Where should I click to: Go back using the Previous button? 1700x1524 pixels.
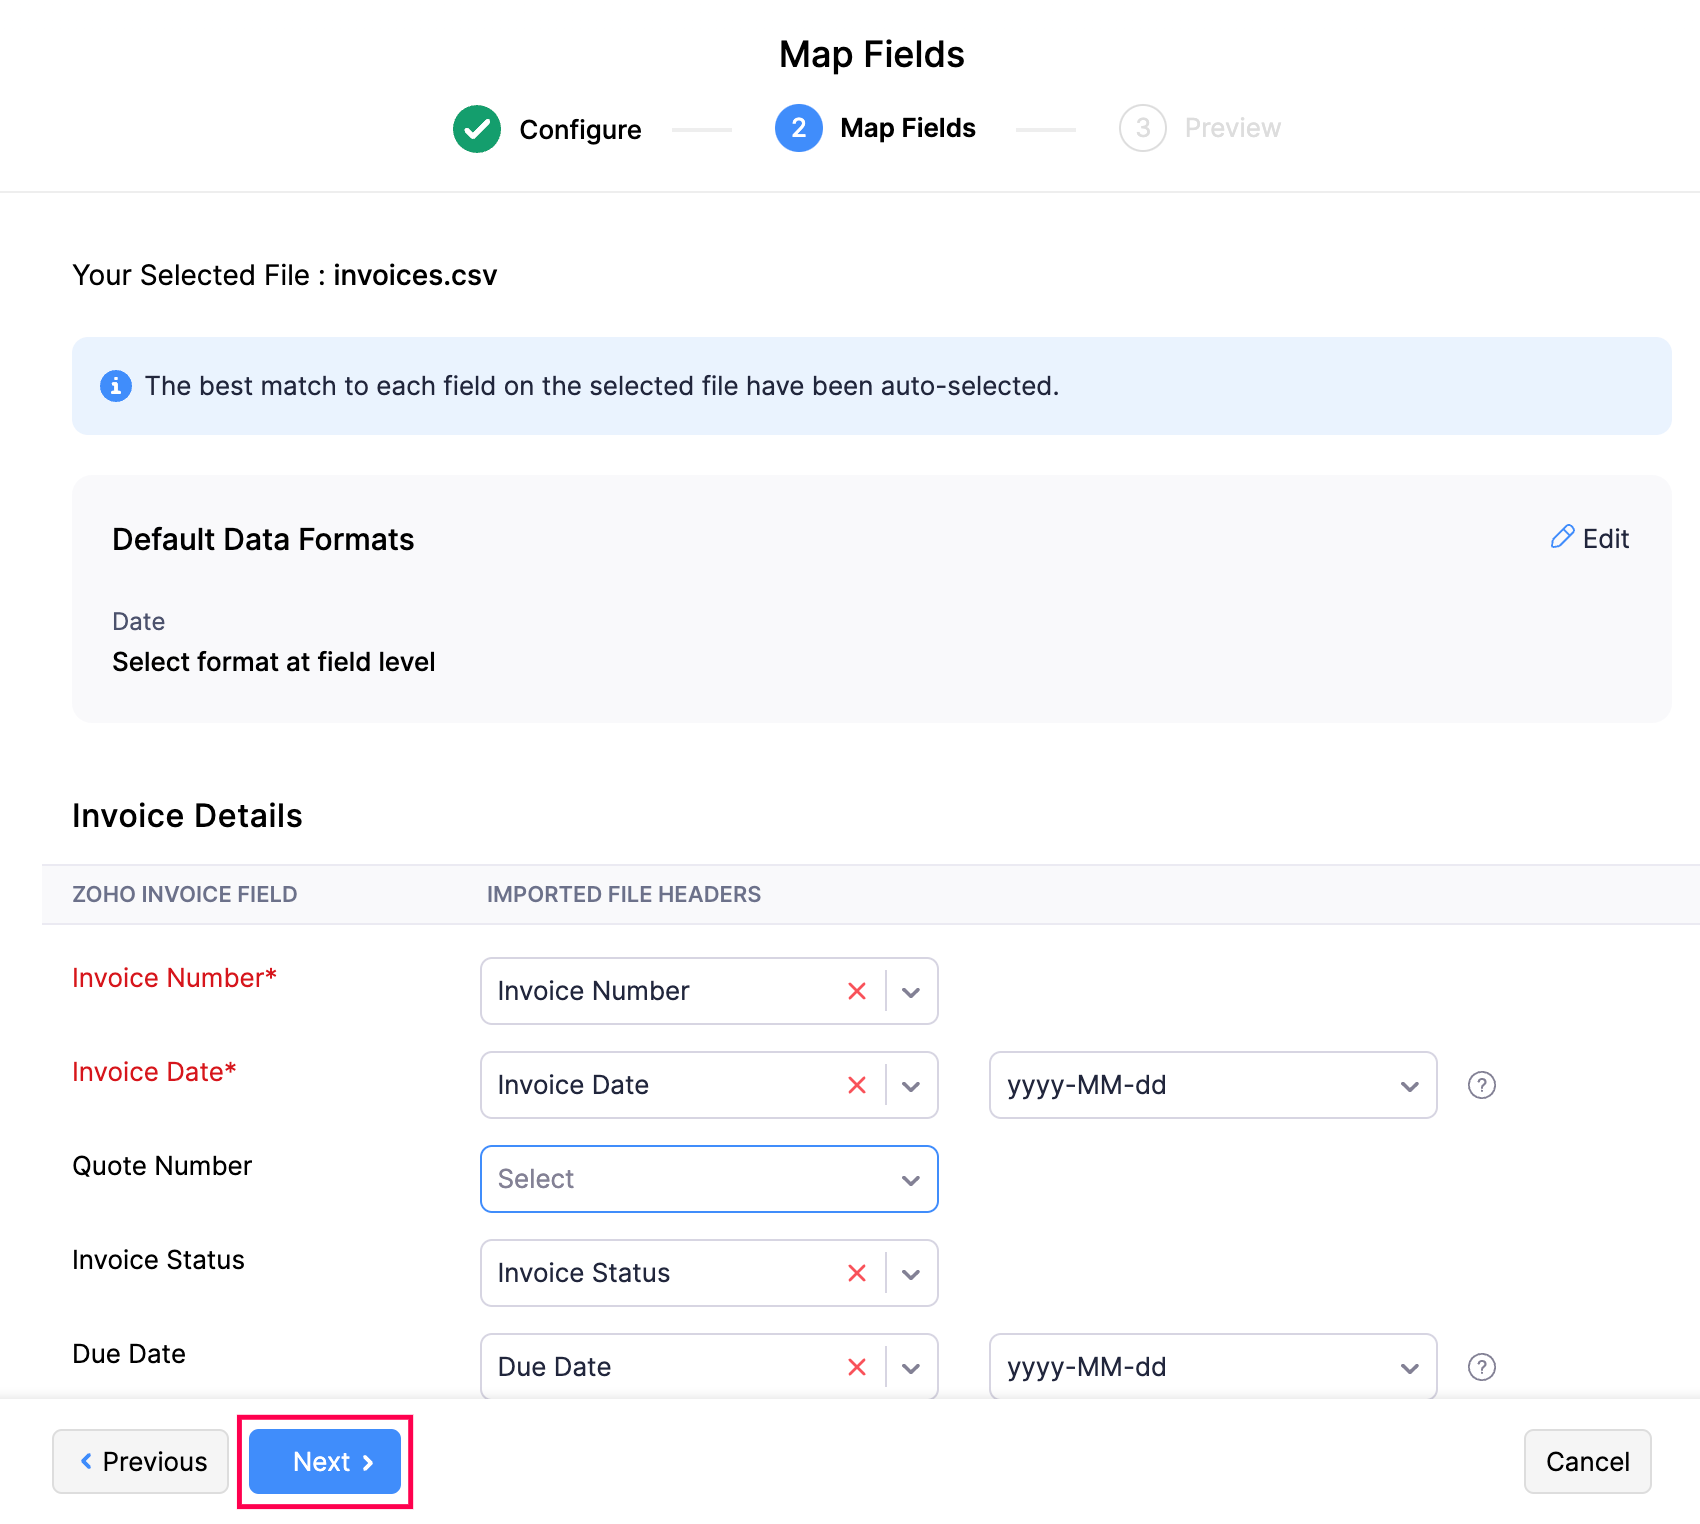[140, 1461]
